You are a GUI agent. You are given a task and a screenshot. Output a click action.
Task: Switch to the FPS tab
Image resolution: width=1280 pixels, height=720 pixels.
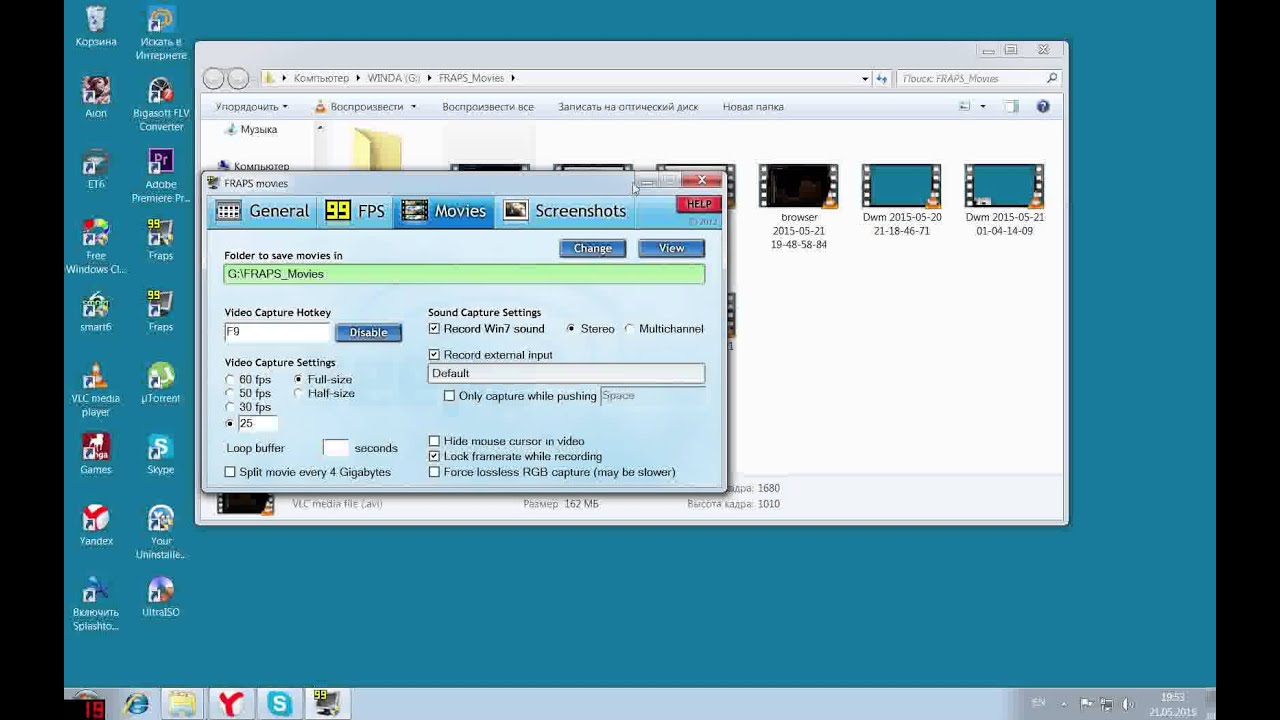click(x=355, y=211)
